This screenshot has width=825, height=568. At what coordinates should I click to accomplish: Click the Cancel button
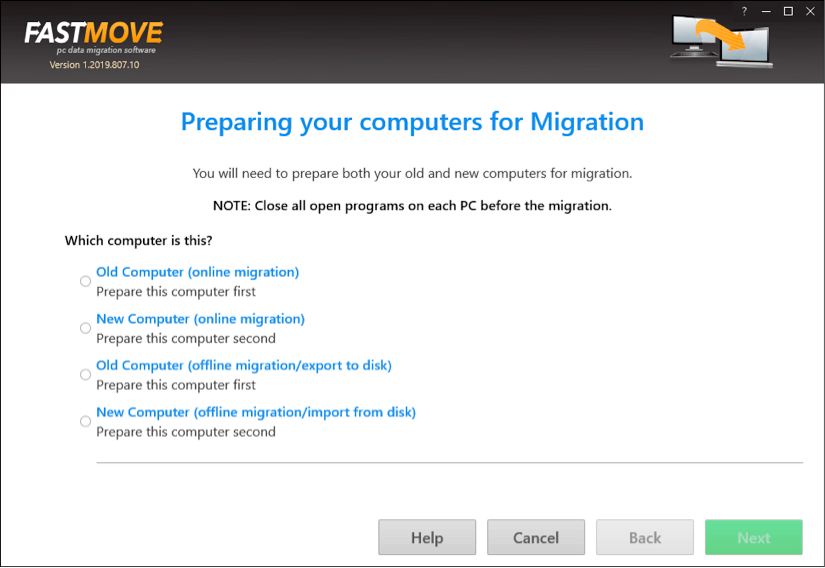[x=536, y=537]
